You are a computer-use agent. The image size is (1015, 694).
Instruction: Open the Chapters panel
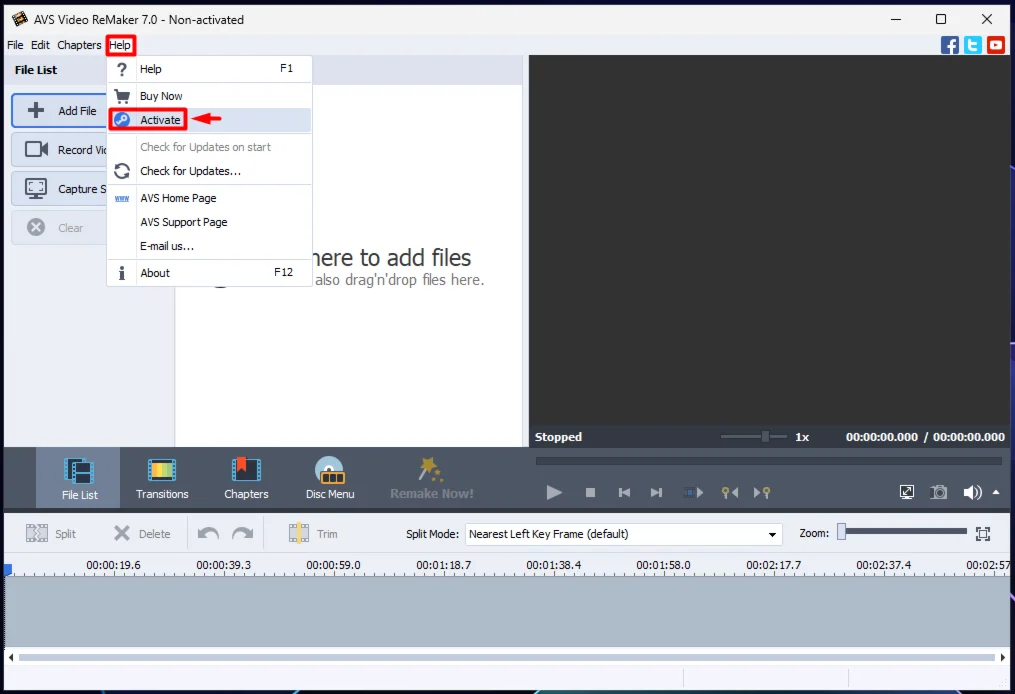(x=246, y=478)
